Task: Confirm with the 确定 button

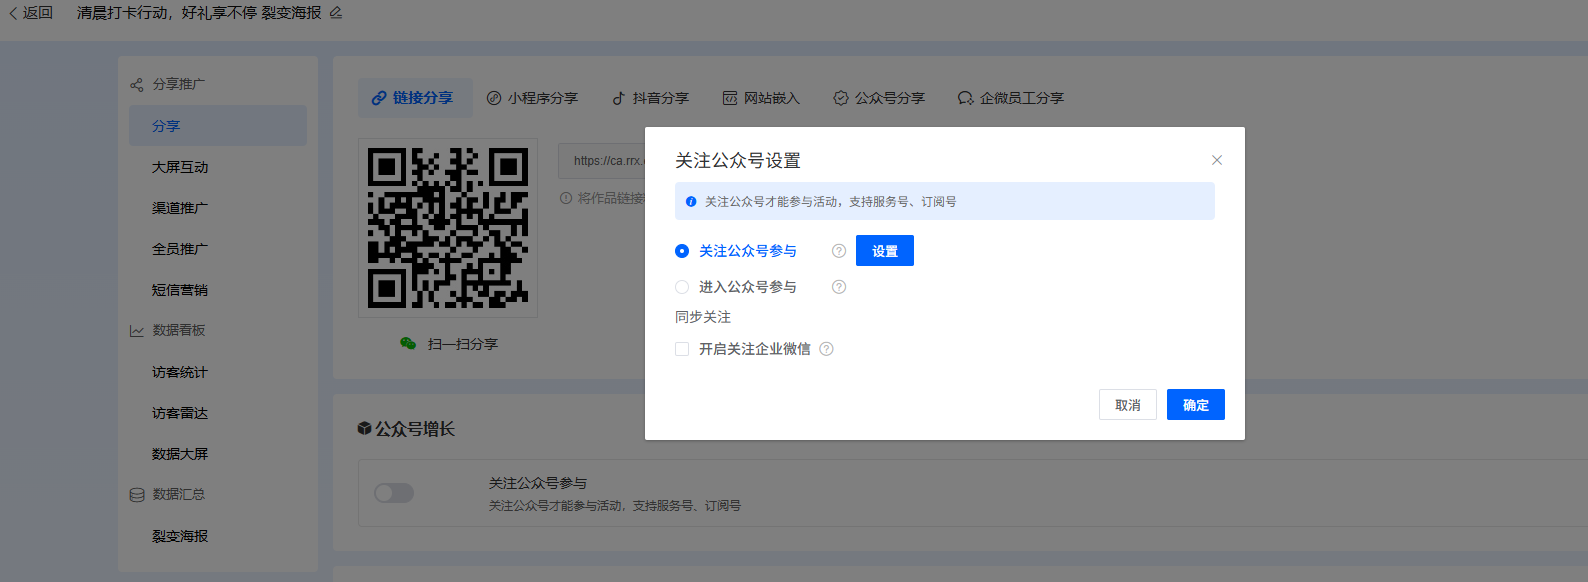Action: click(1195, 405)
